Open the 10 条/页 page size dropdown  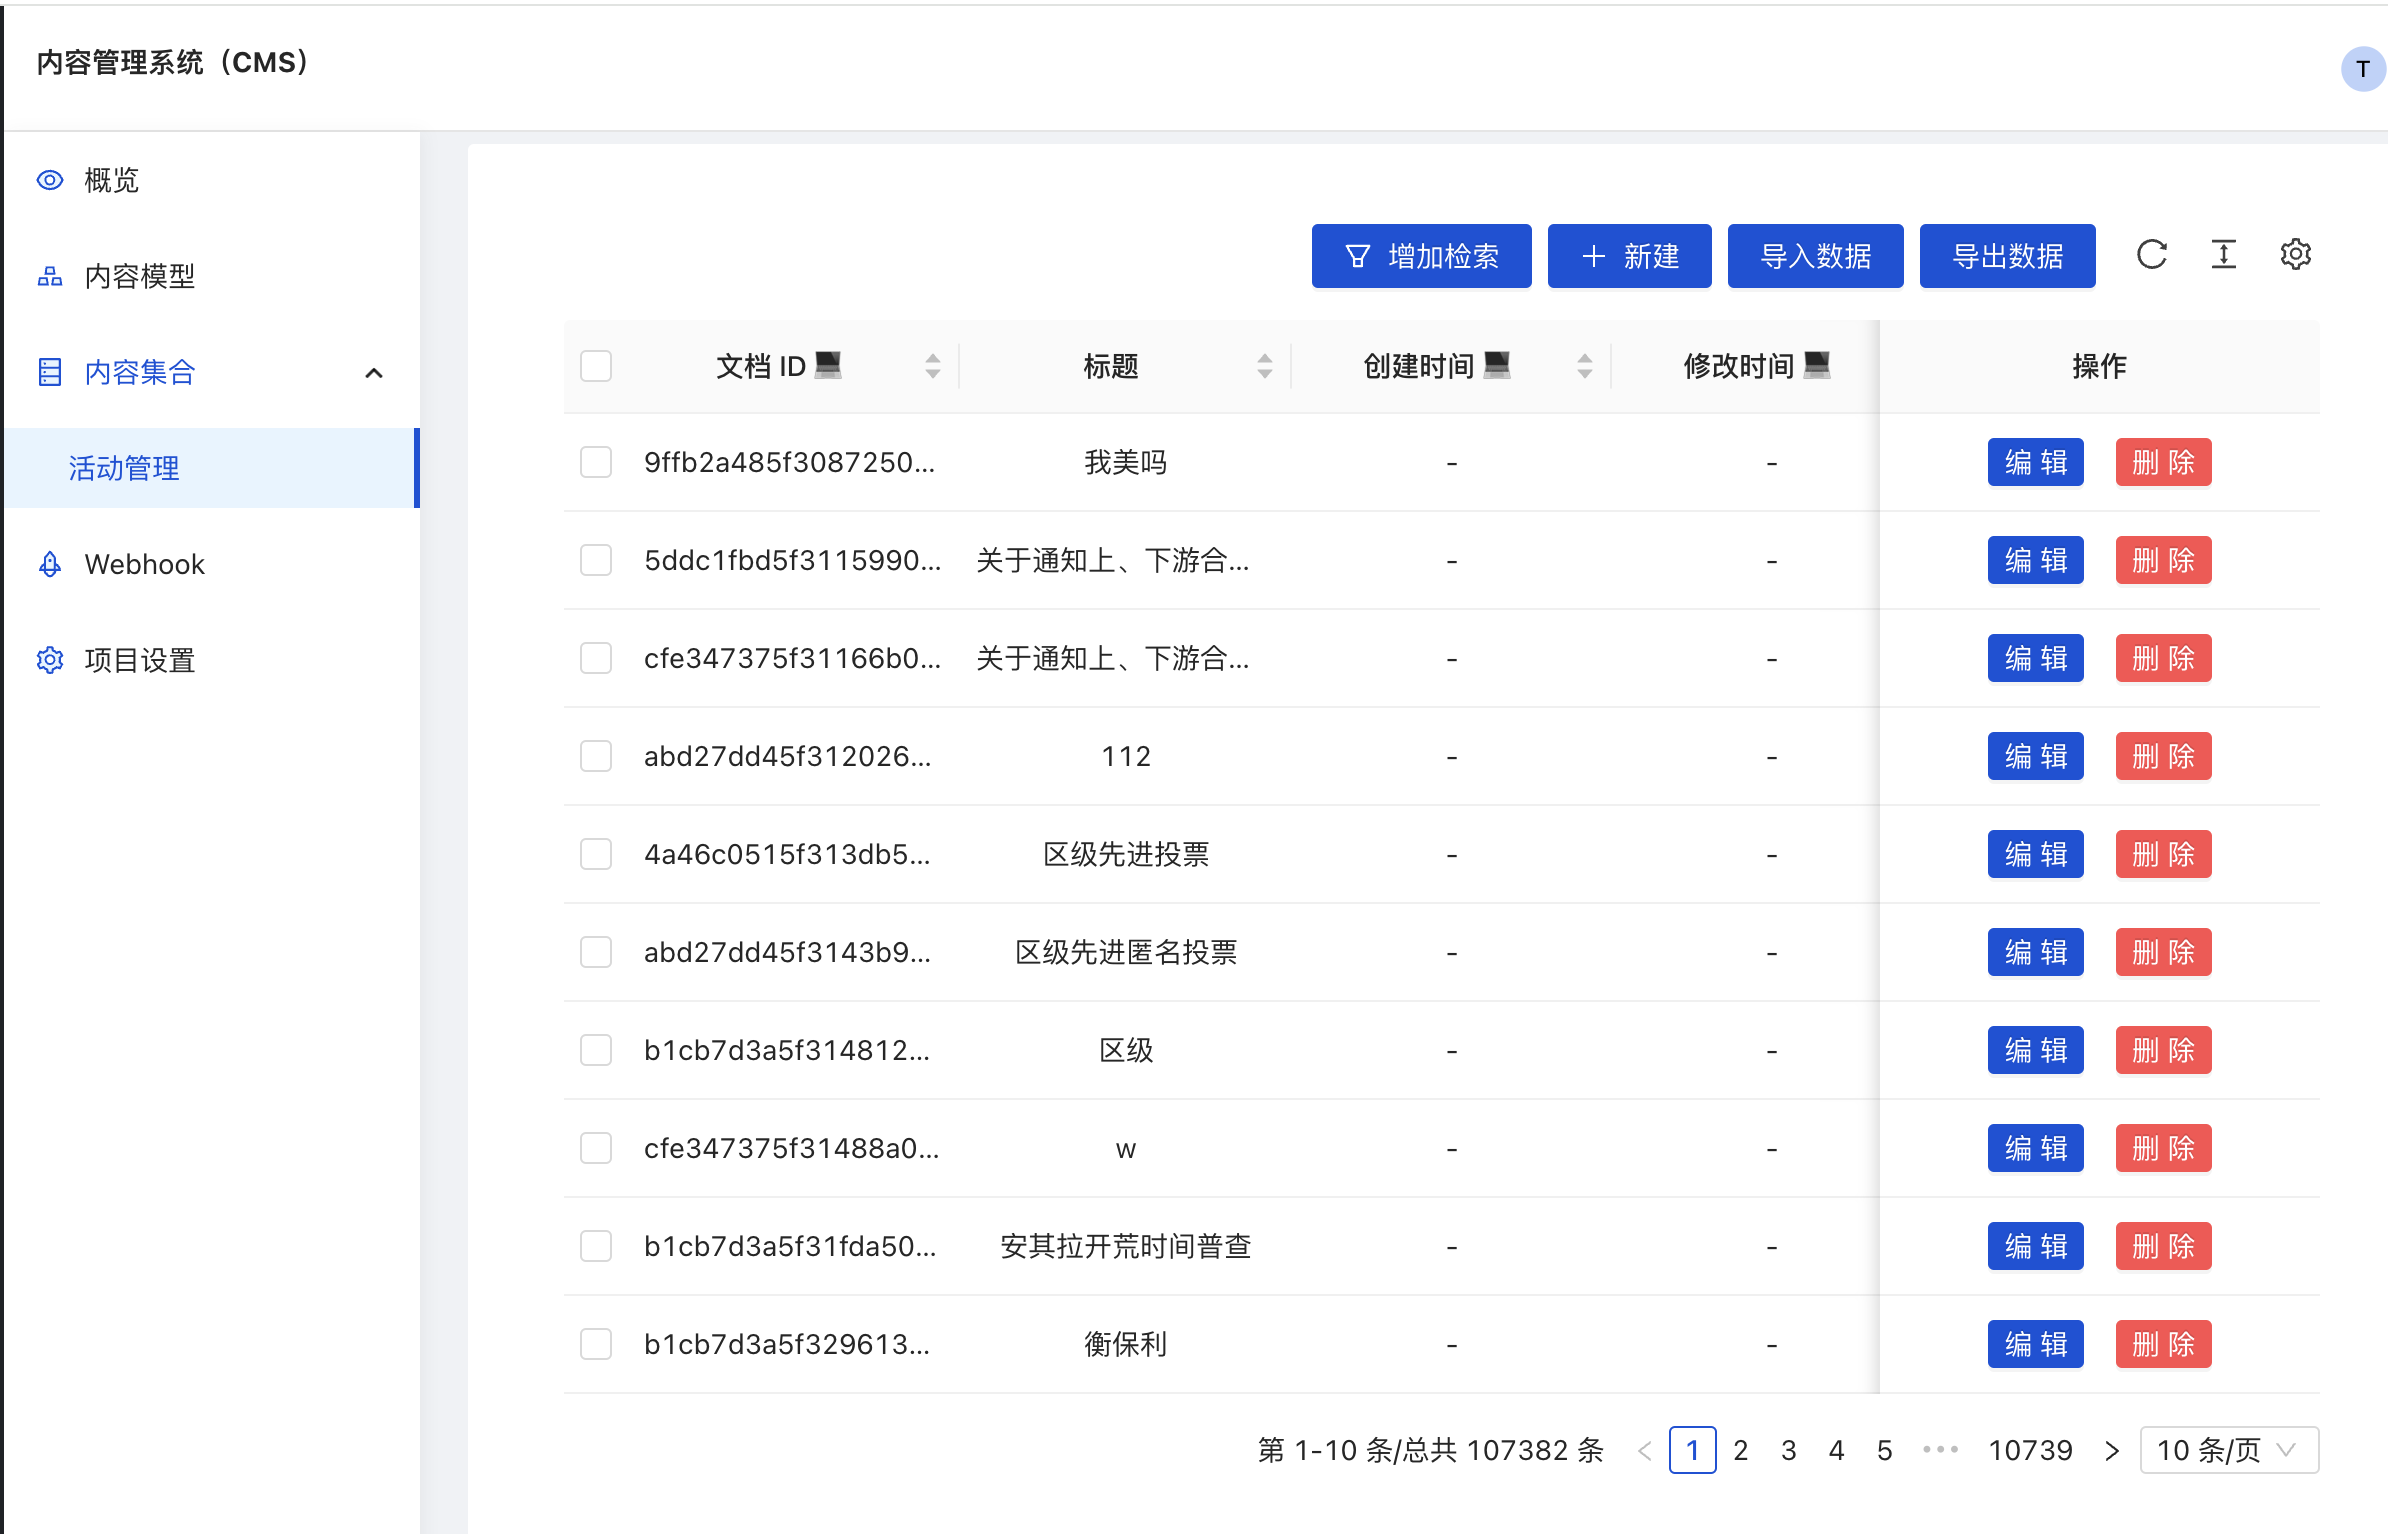(2228, 1450)
